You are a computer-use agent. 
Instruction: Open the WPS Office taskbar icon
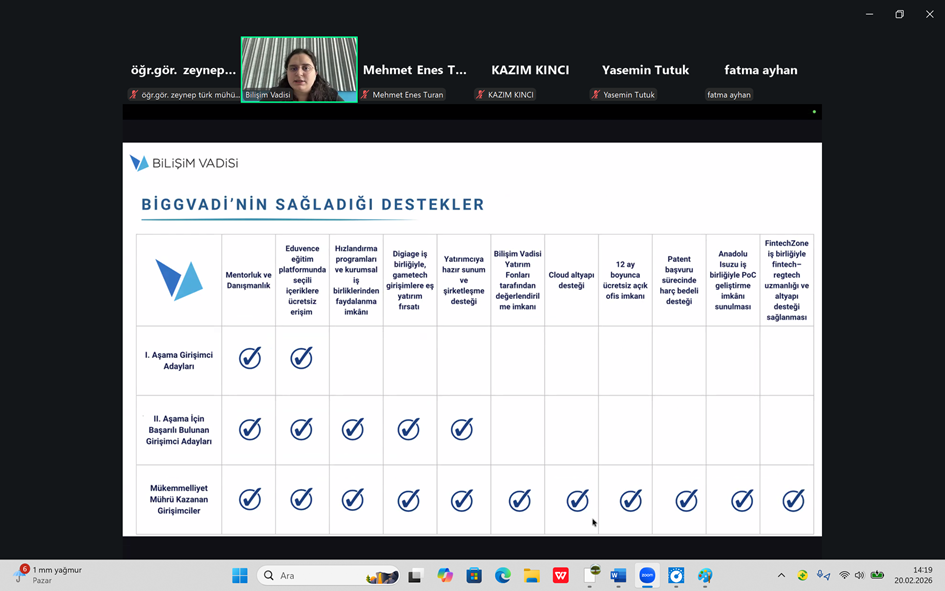coord(561,575)
